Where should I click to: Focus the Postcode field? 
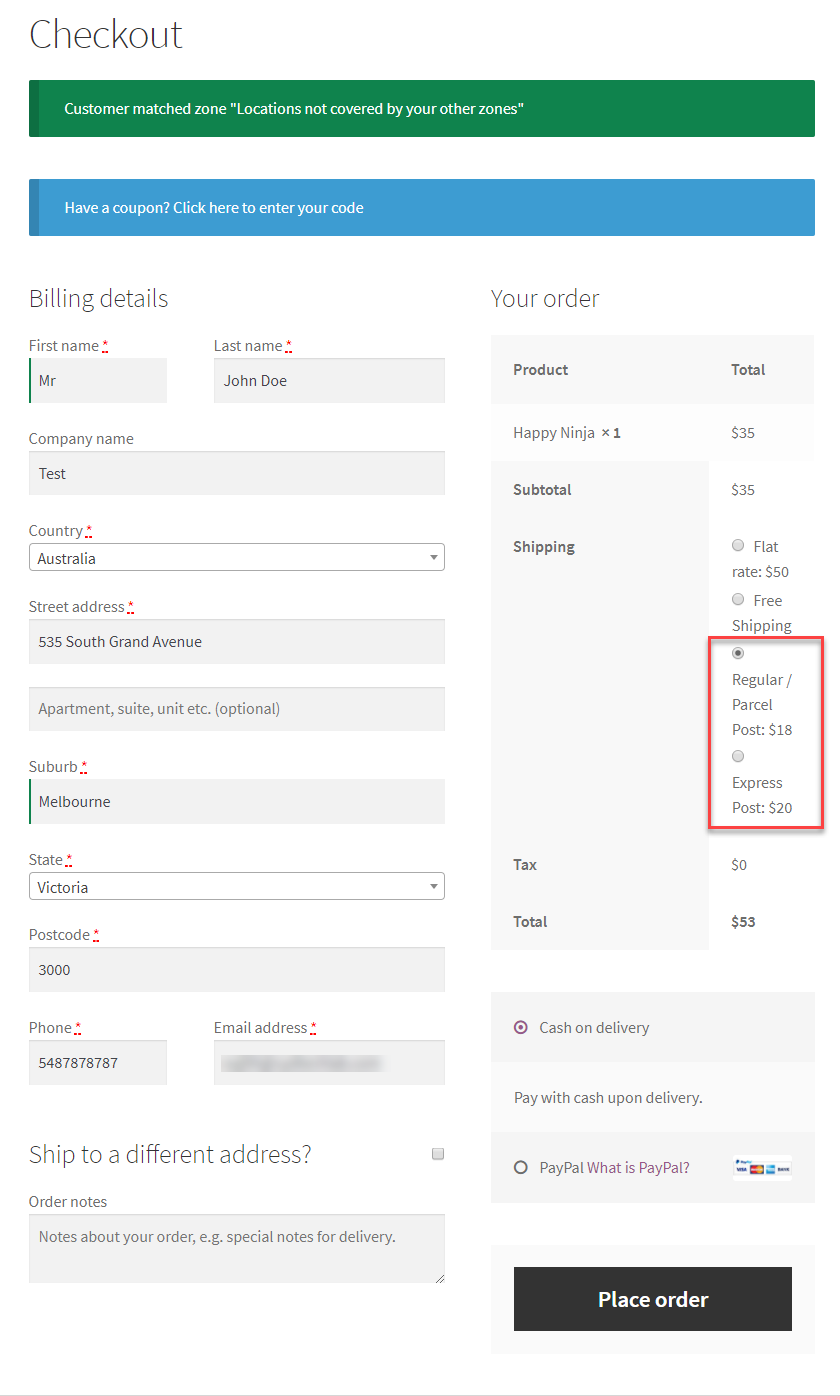pos(236,970)
